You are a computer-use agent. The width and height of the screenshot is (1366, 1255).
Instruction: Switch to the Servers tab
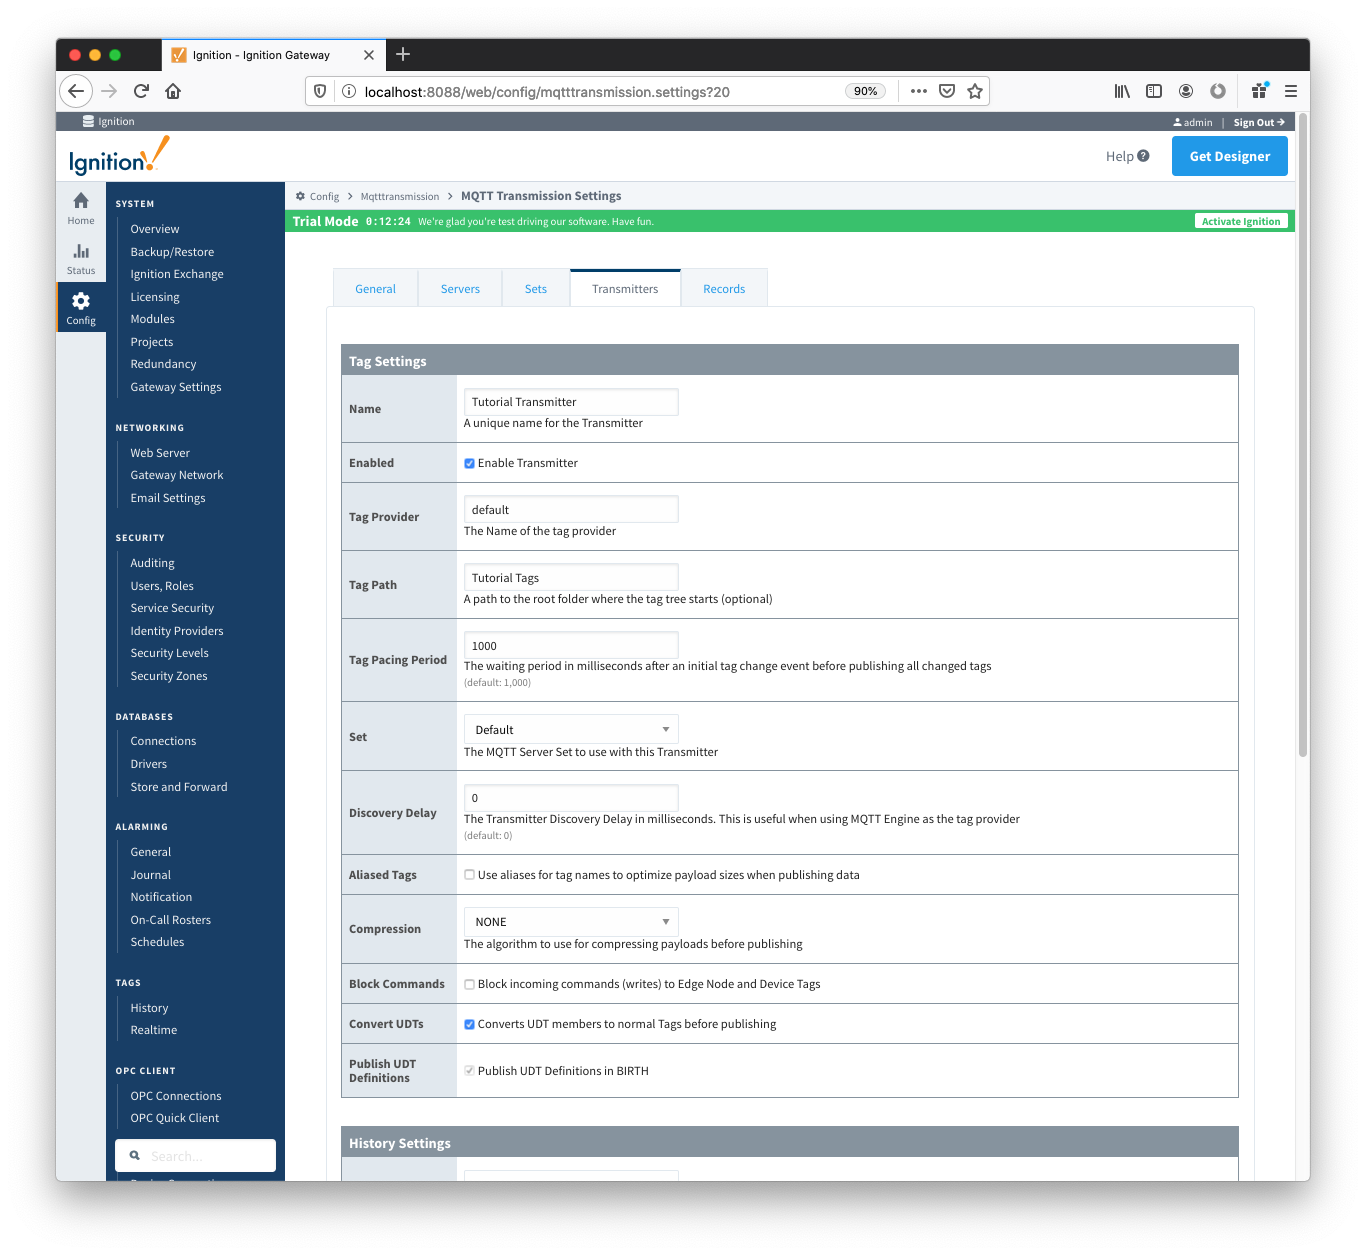point(460,289)
